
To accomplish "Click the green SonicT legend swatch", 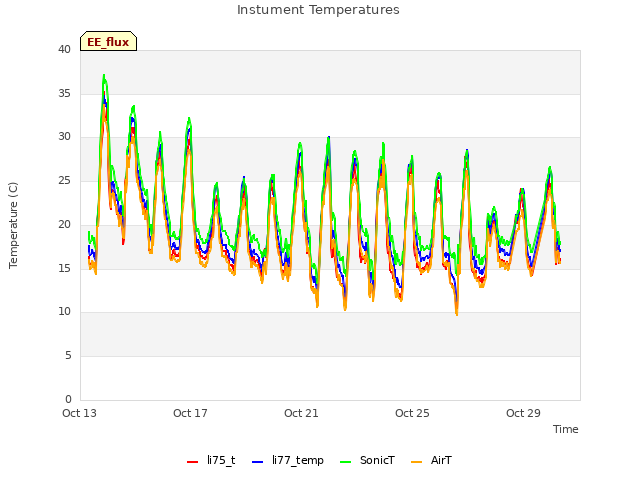I will (345, 462).
